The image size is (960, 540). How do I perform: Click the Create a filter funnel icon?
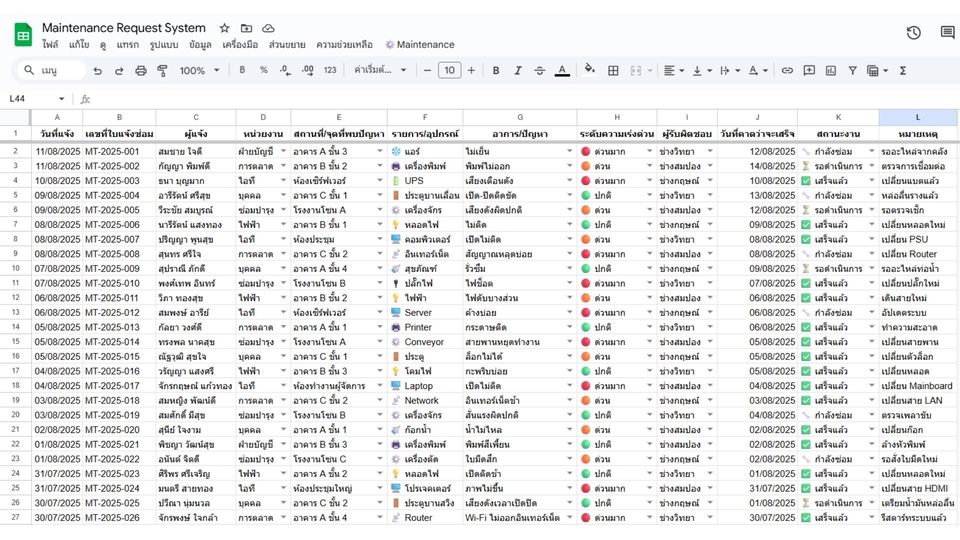pyautogui.click(x=852, y=70)
